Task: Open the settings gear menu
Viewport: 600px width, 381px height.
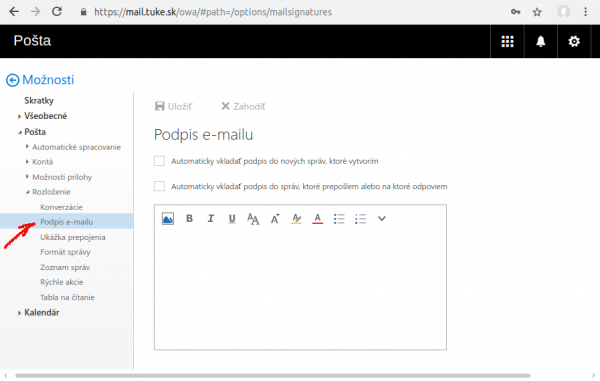Action: coord(574,41)
